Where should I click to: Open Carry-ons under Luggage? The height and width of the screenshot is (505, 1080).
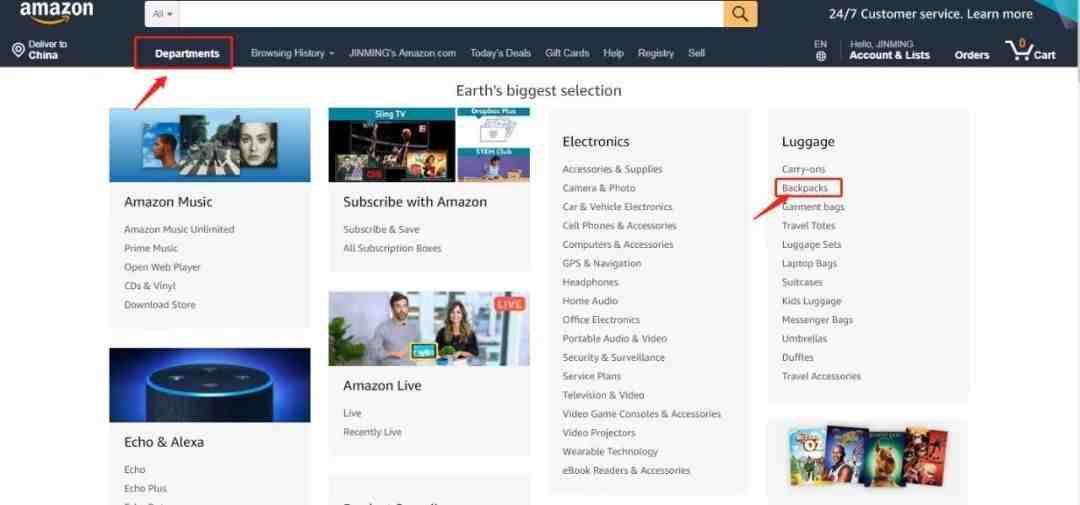point(803,169)
